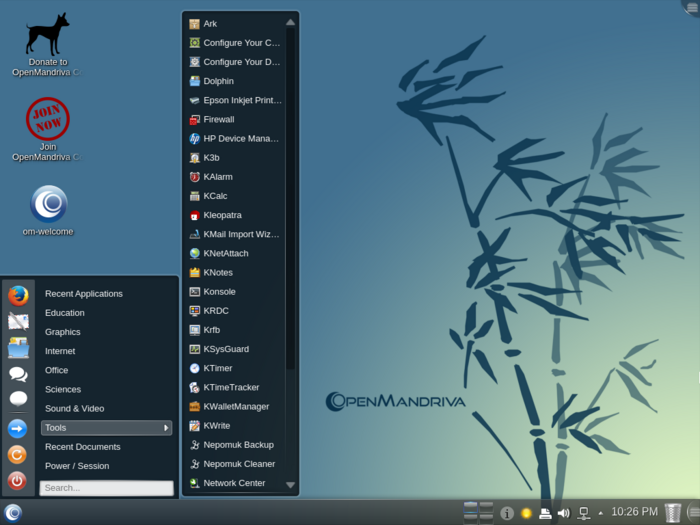Open the Internet category

[60, 351]
